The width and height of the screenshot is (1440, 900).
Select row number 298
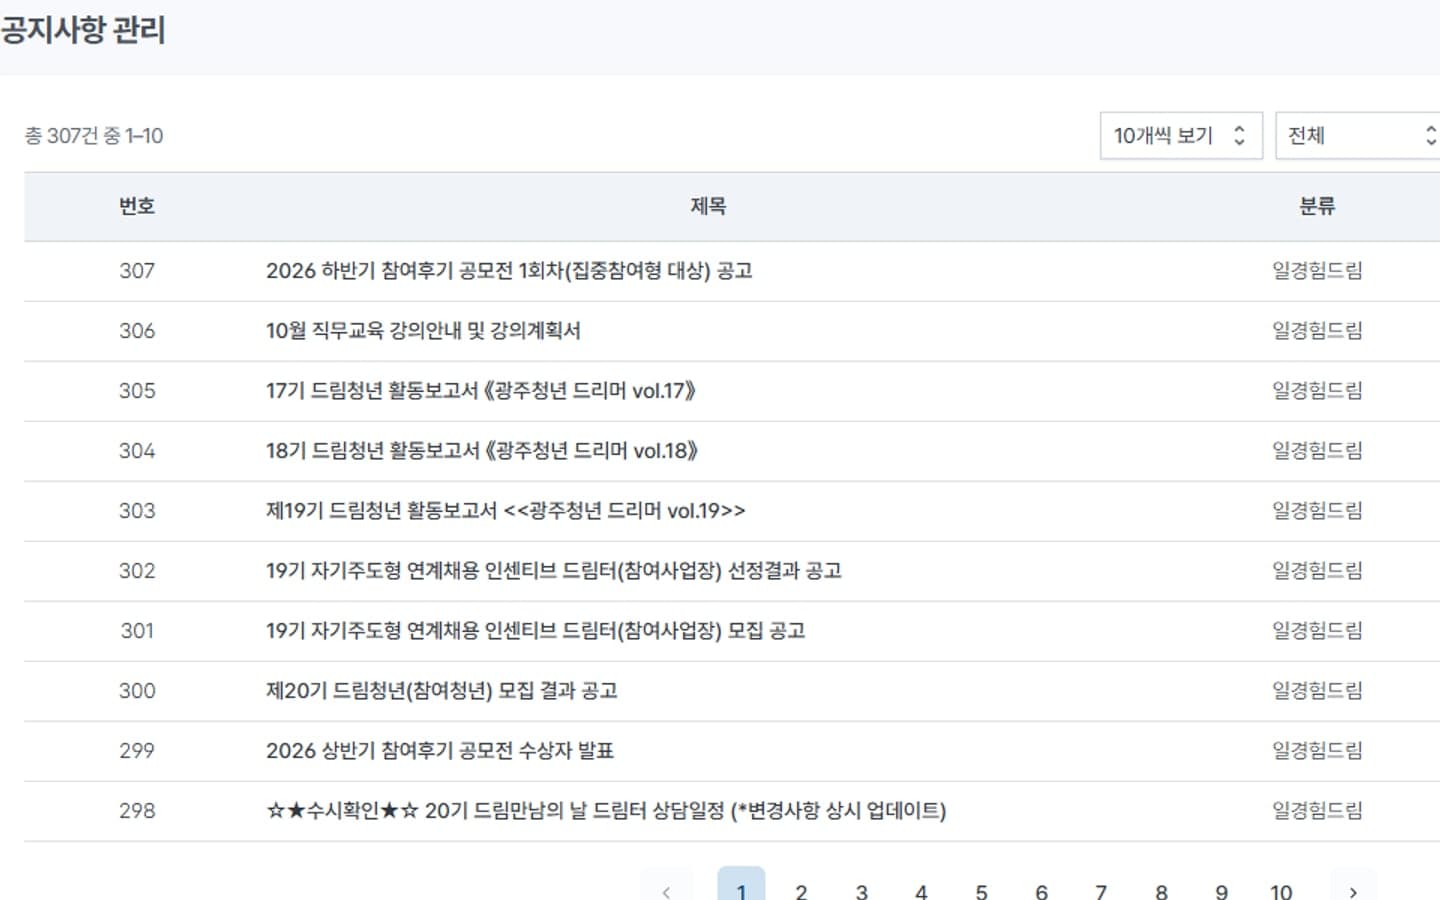(x=137, y=811)
